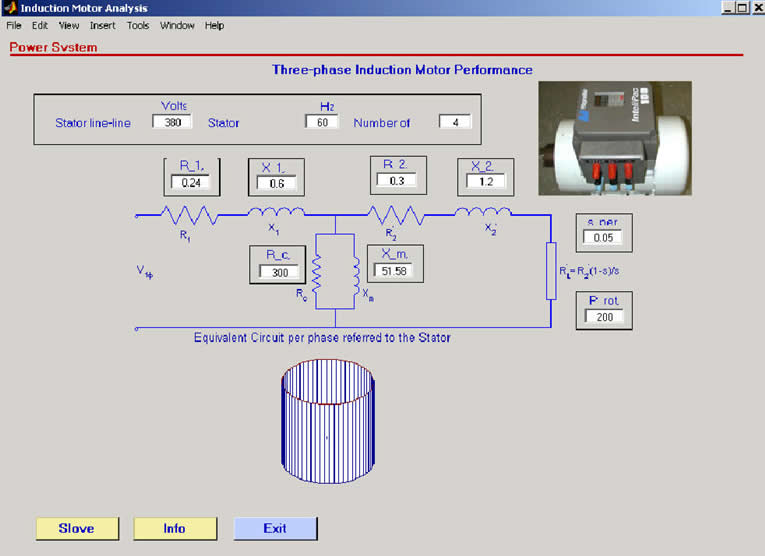This screenshot has height=556, width=765.
Task: Click 'Three-phase Induction Motor Performance' title
Action: pyautogui.click(x=402, y=70)
